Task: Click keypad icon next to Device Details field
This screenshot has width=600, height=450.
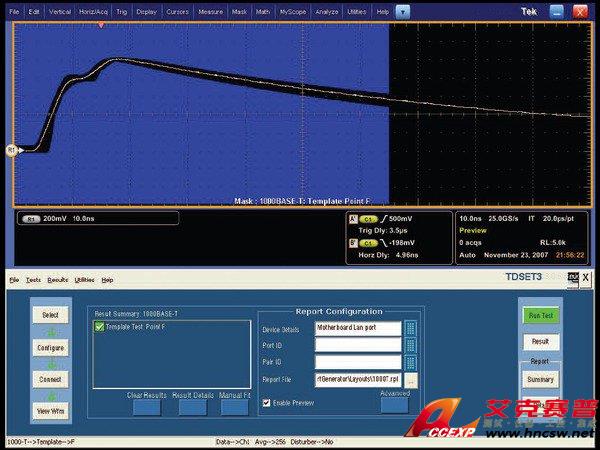Action: pos(411,328)
